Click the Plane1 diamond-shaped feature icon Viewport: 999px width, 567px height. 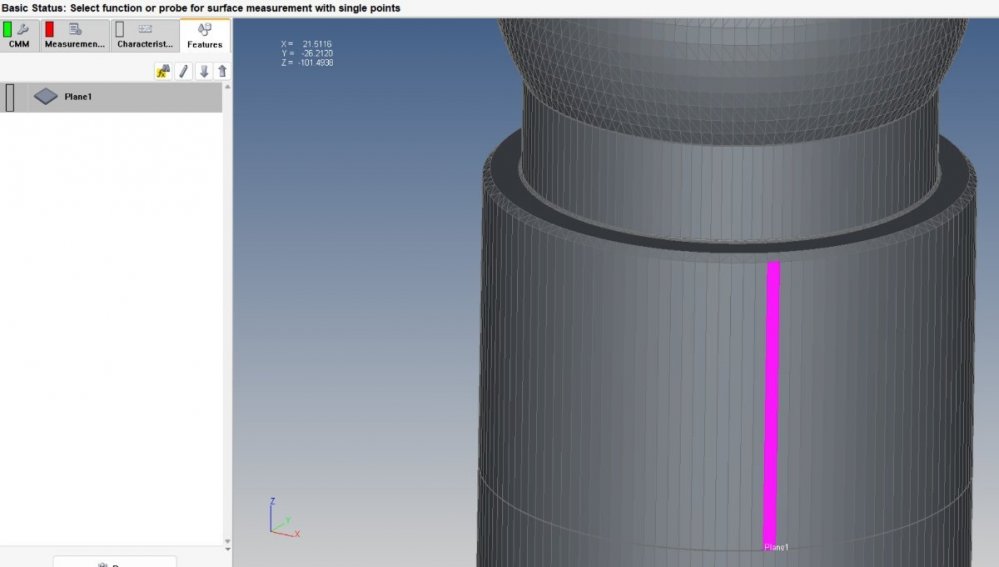pos(46,97)
